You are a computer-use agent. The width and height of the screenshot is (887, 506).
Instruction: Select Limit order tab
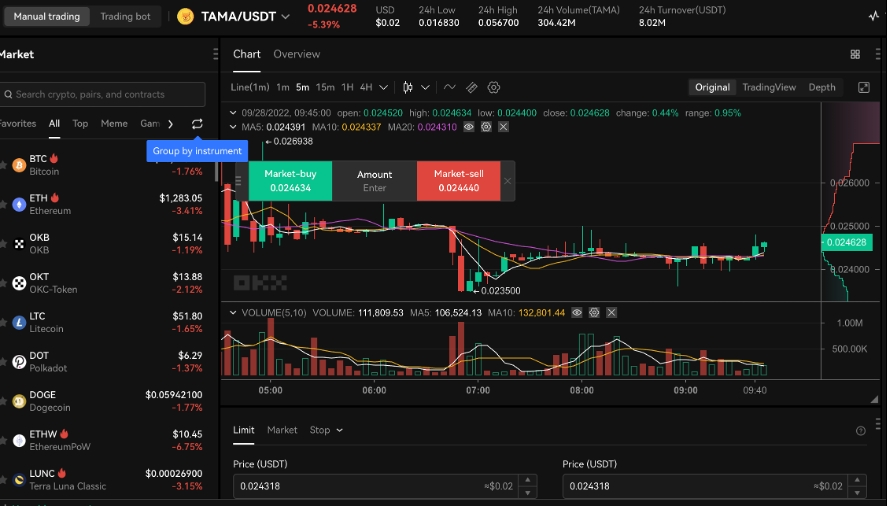243,430
